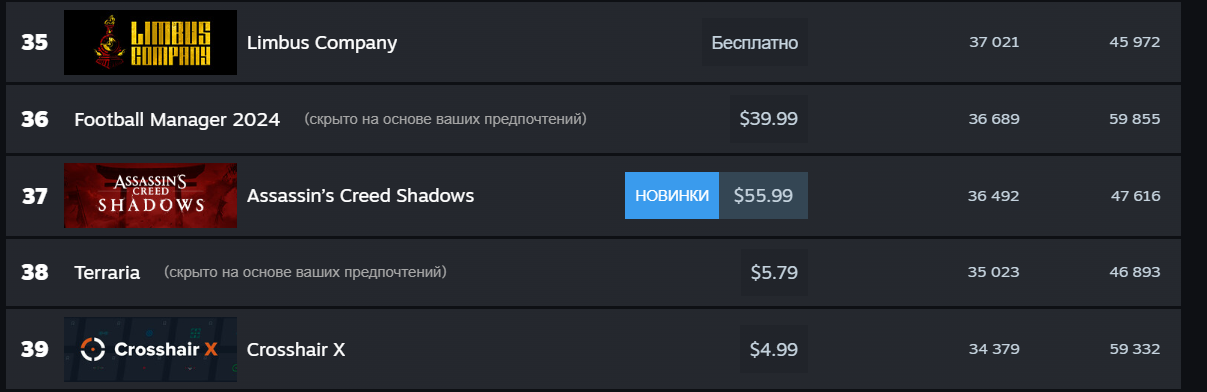Open the Terraria title link
This screenshot has width=1207, height=392.
point(107,272)
